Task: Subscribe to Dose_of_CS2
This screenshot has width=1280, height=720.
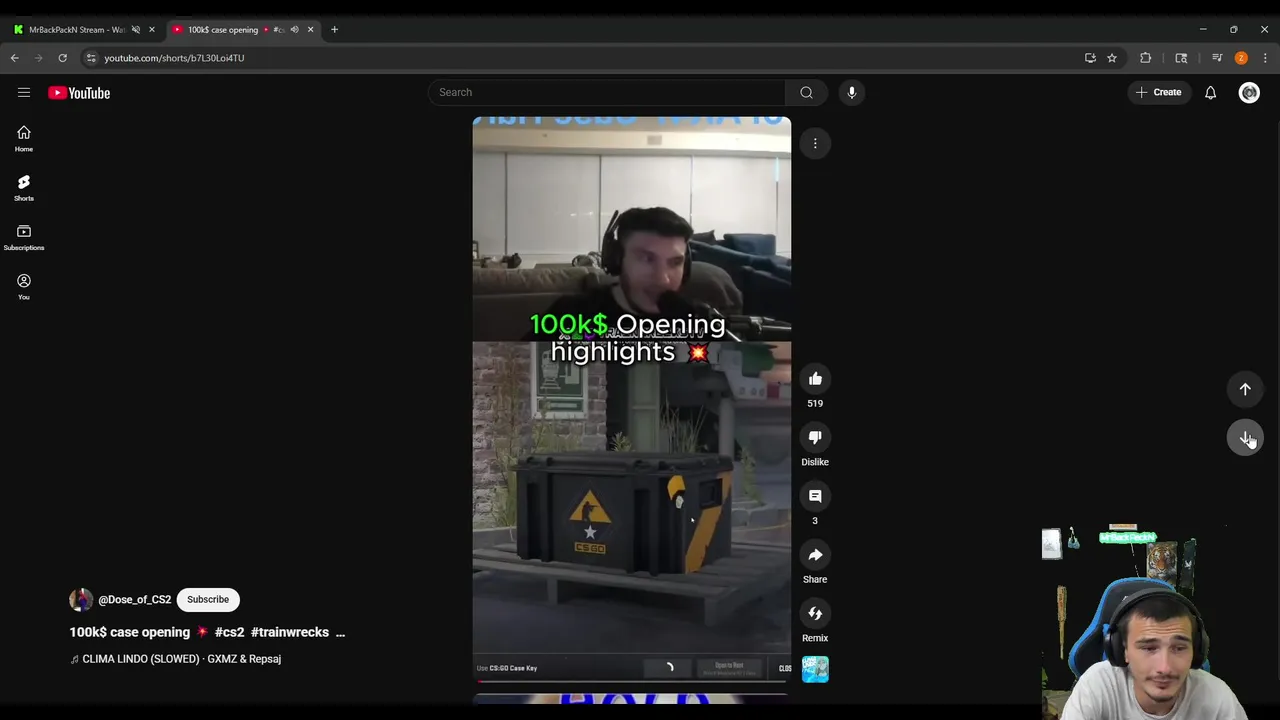Action: [208, 599]
